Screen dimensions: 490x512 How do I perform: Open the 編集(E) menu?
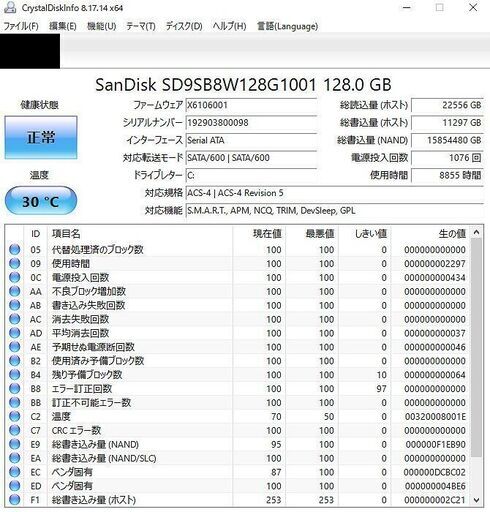[x=62, y=26]
